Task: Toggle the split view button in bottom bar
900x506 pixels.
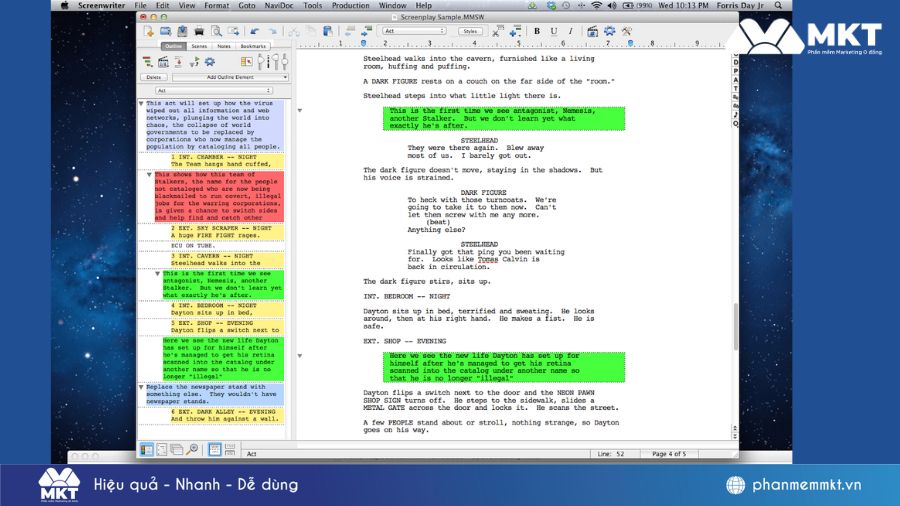Action: (x=230, y=449)
